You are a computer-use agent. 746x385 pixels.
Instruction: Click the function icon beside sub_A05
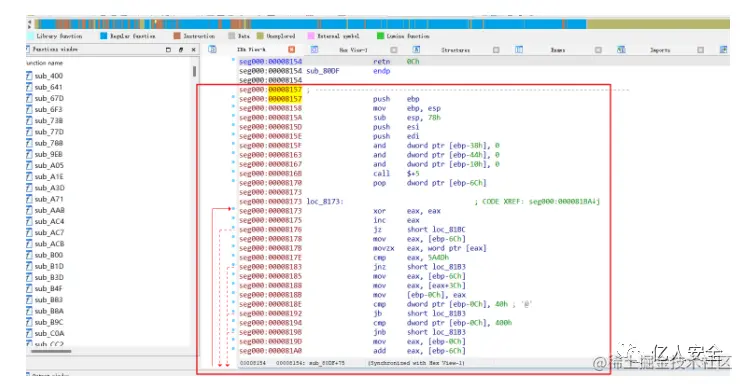pos(29,166)
